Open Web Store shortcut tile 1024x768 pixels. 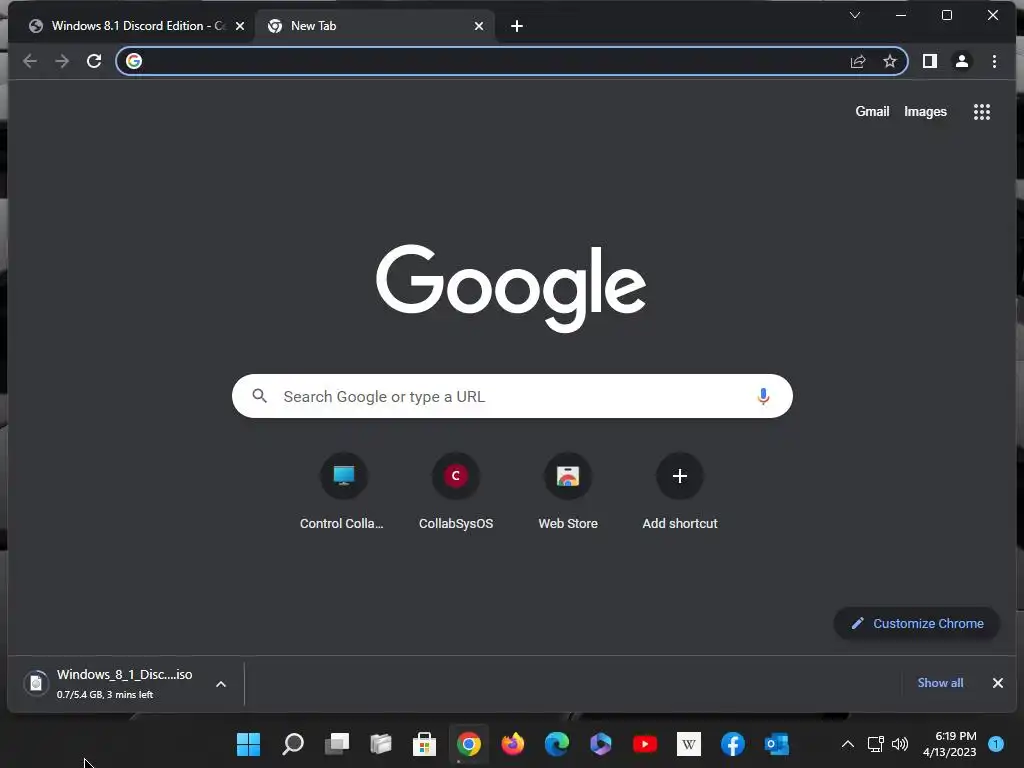[568, 491]
